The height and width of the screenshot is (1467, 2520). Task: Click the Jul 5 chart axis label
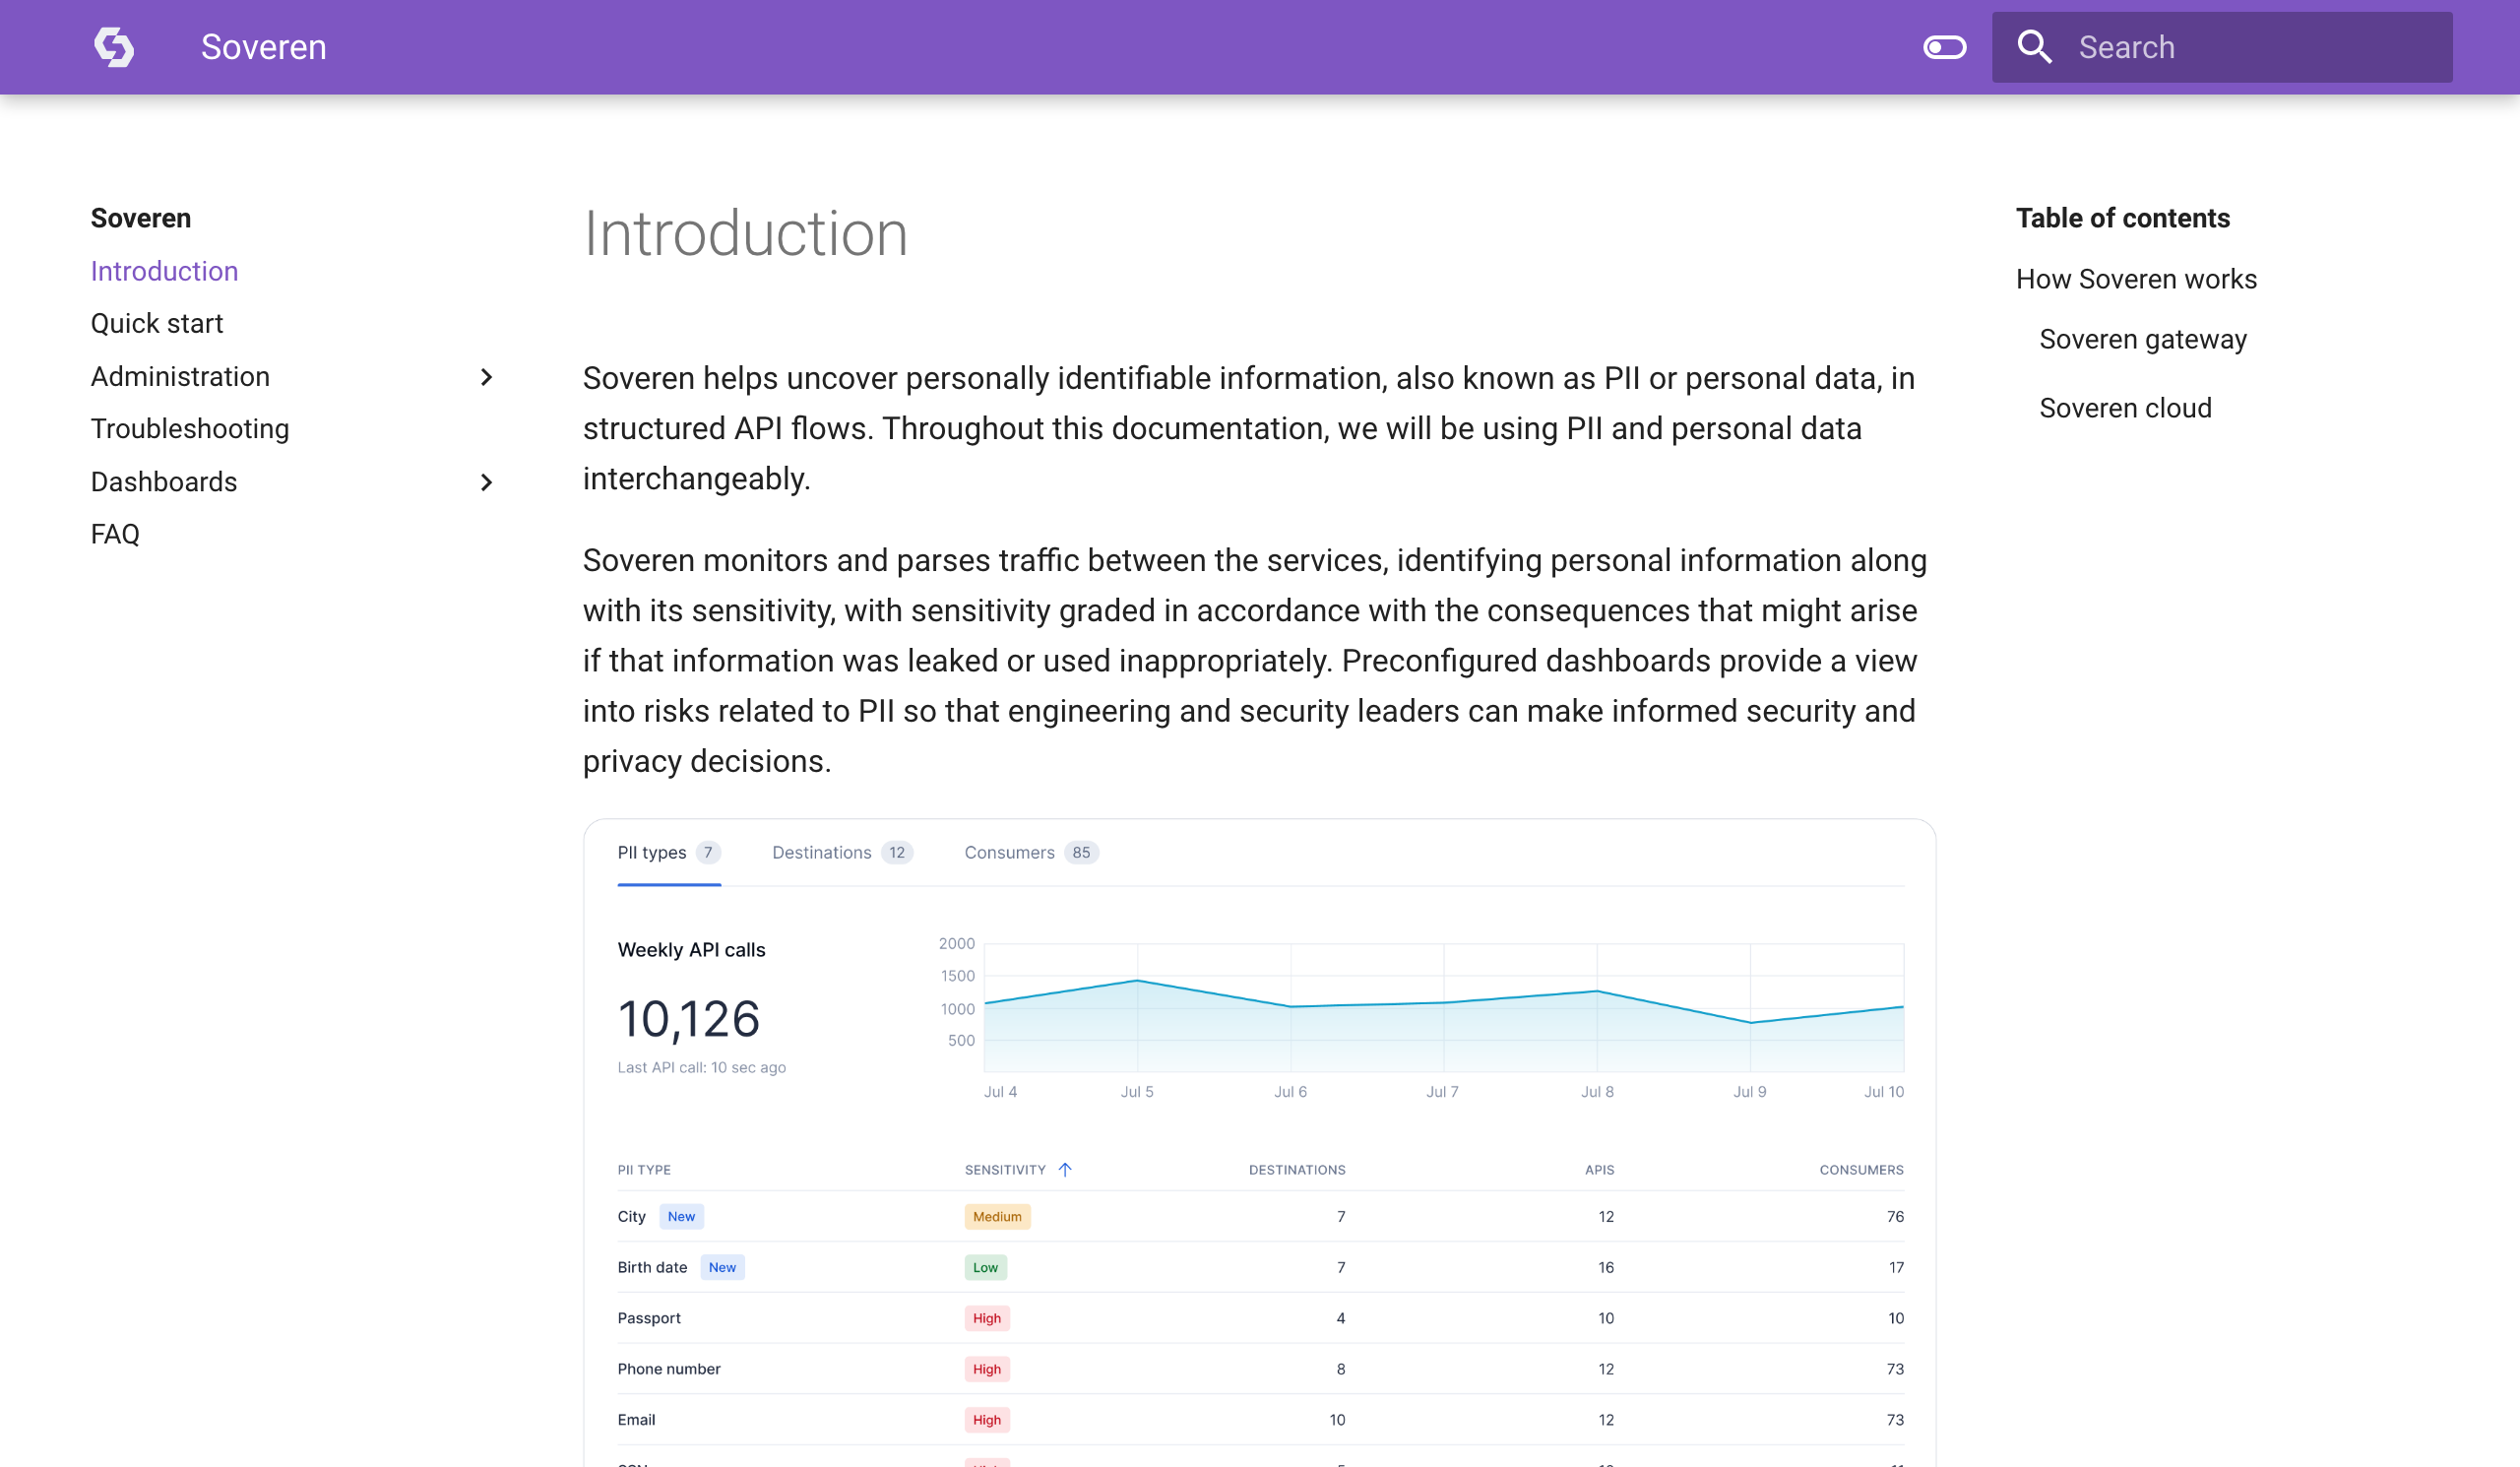point(1137,1092)
